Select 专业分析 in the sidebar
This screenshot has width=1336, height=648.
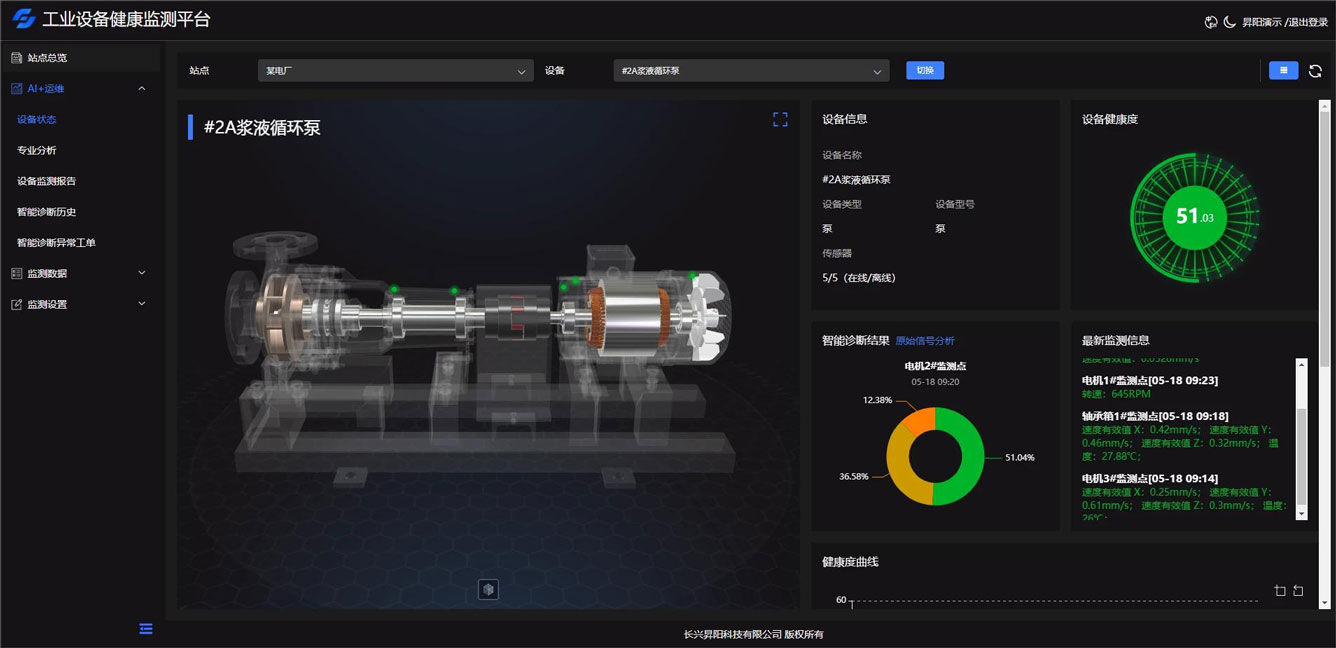coord(37,151)
